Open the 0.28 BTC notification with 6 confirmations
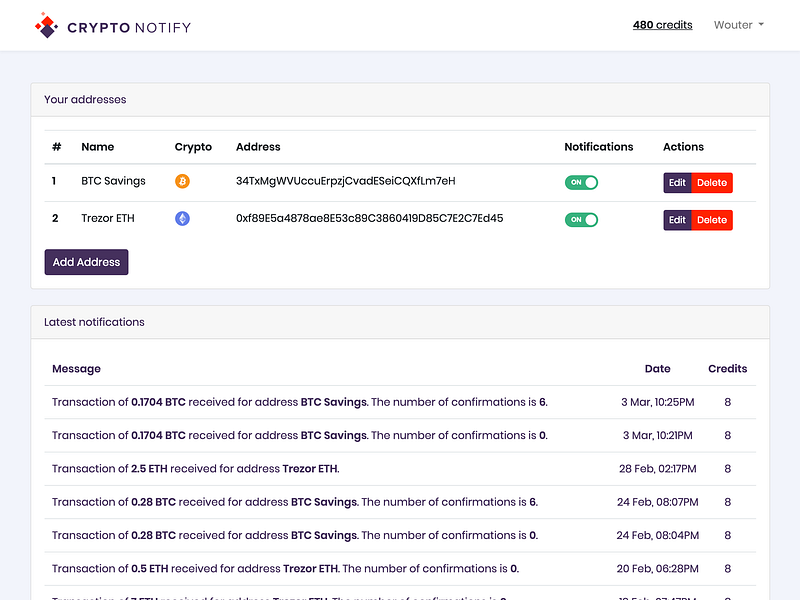 [x=295, y=502]
